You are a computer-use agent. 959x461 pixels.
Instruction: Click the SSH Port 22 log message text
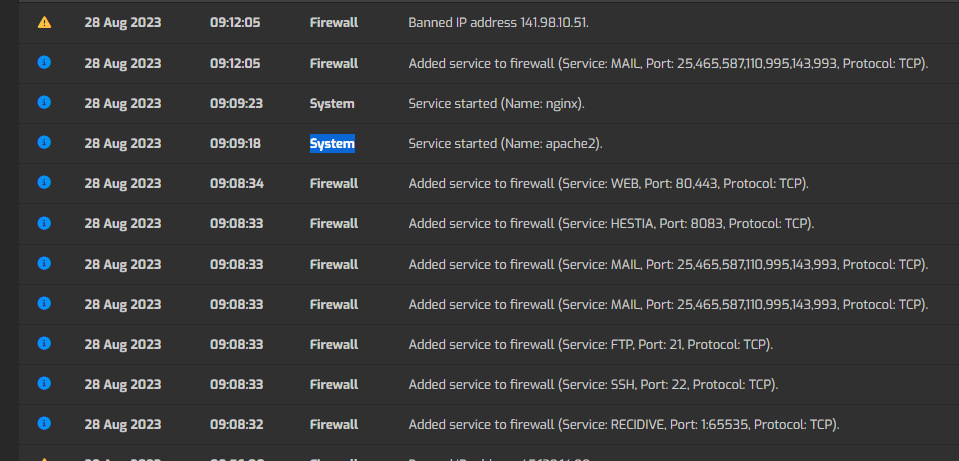pyautogui.click(x=593, y=385)
